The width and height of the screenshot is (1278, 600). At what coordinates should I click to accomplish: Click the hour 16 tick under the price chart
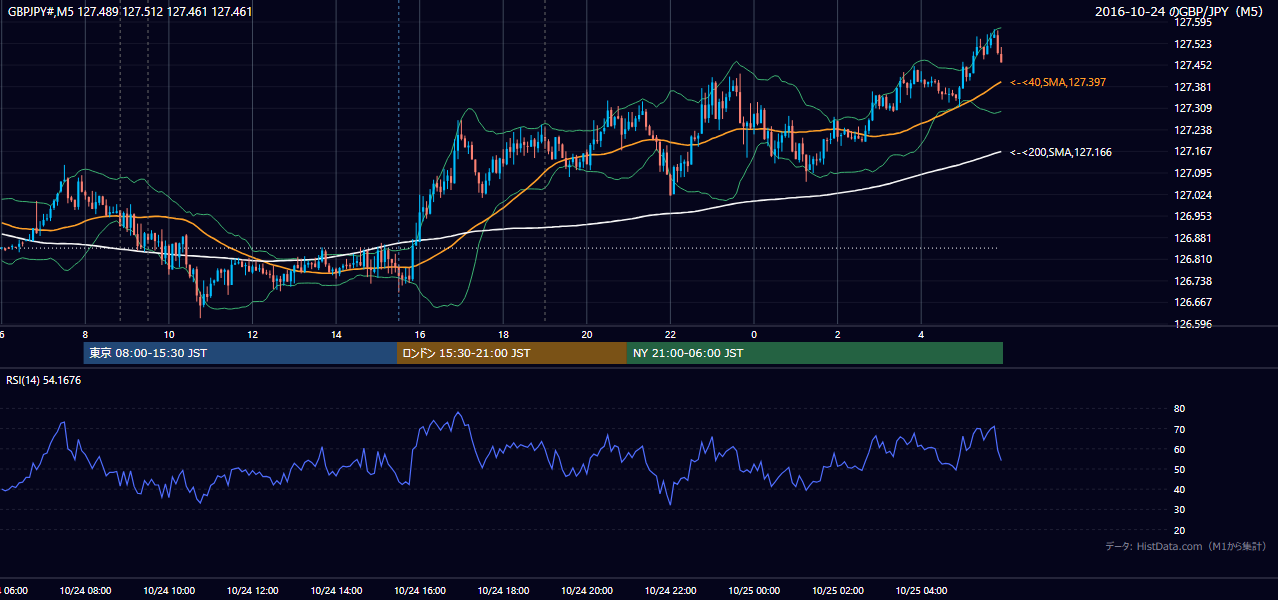420,334
